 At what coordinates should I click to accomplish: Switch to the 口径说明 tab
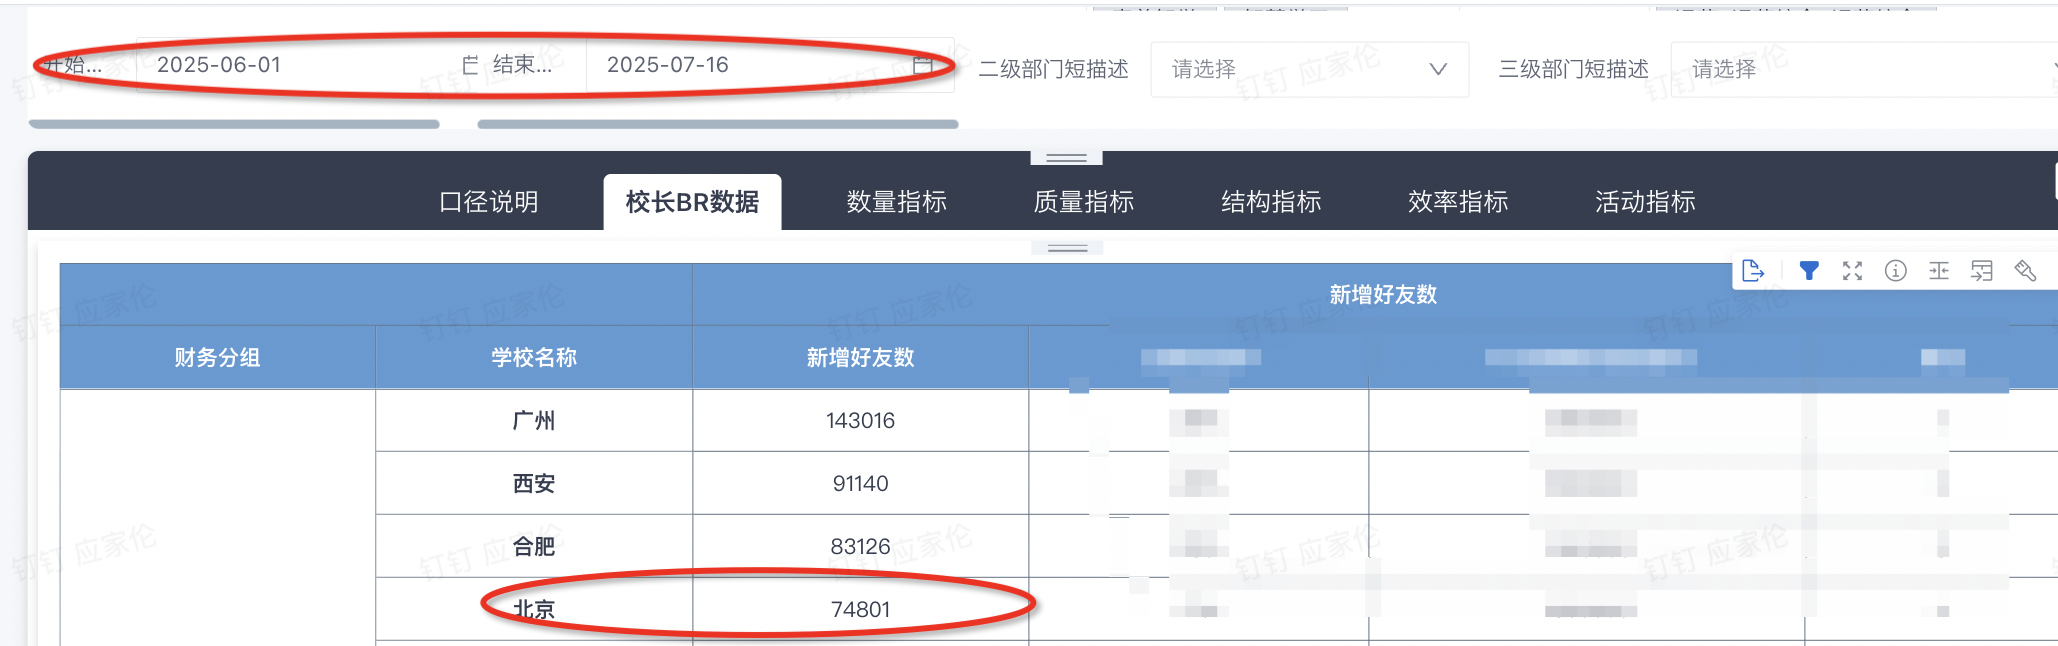pos(489,202)
